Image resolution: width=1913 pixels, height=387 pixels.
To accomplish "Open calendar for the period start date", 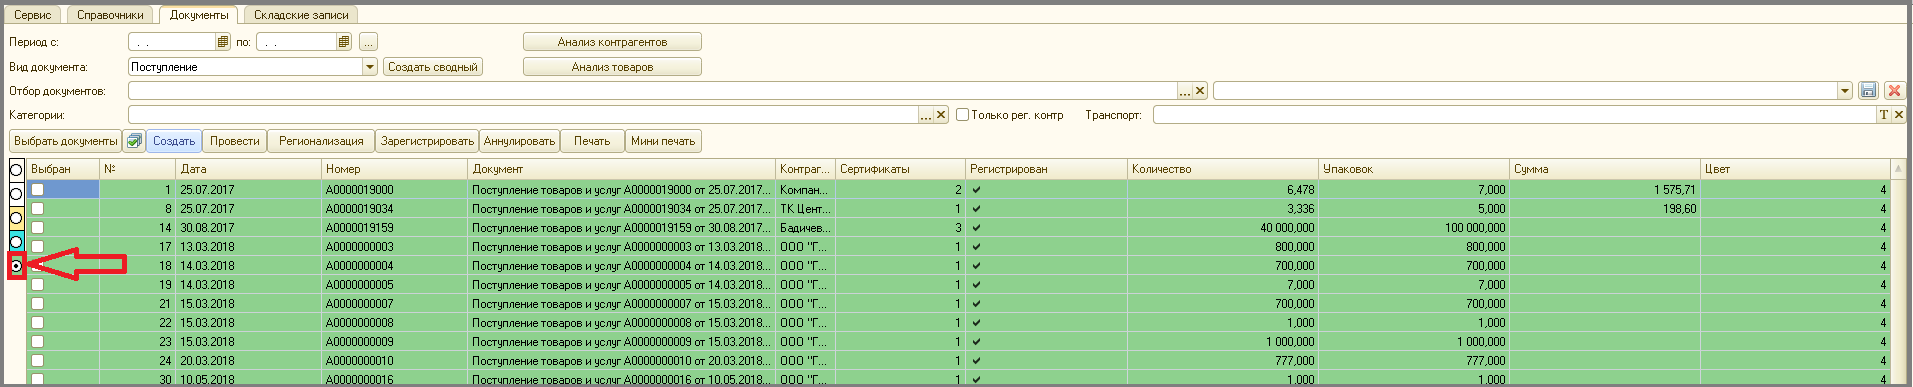I will pos(223,42).
